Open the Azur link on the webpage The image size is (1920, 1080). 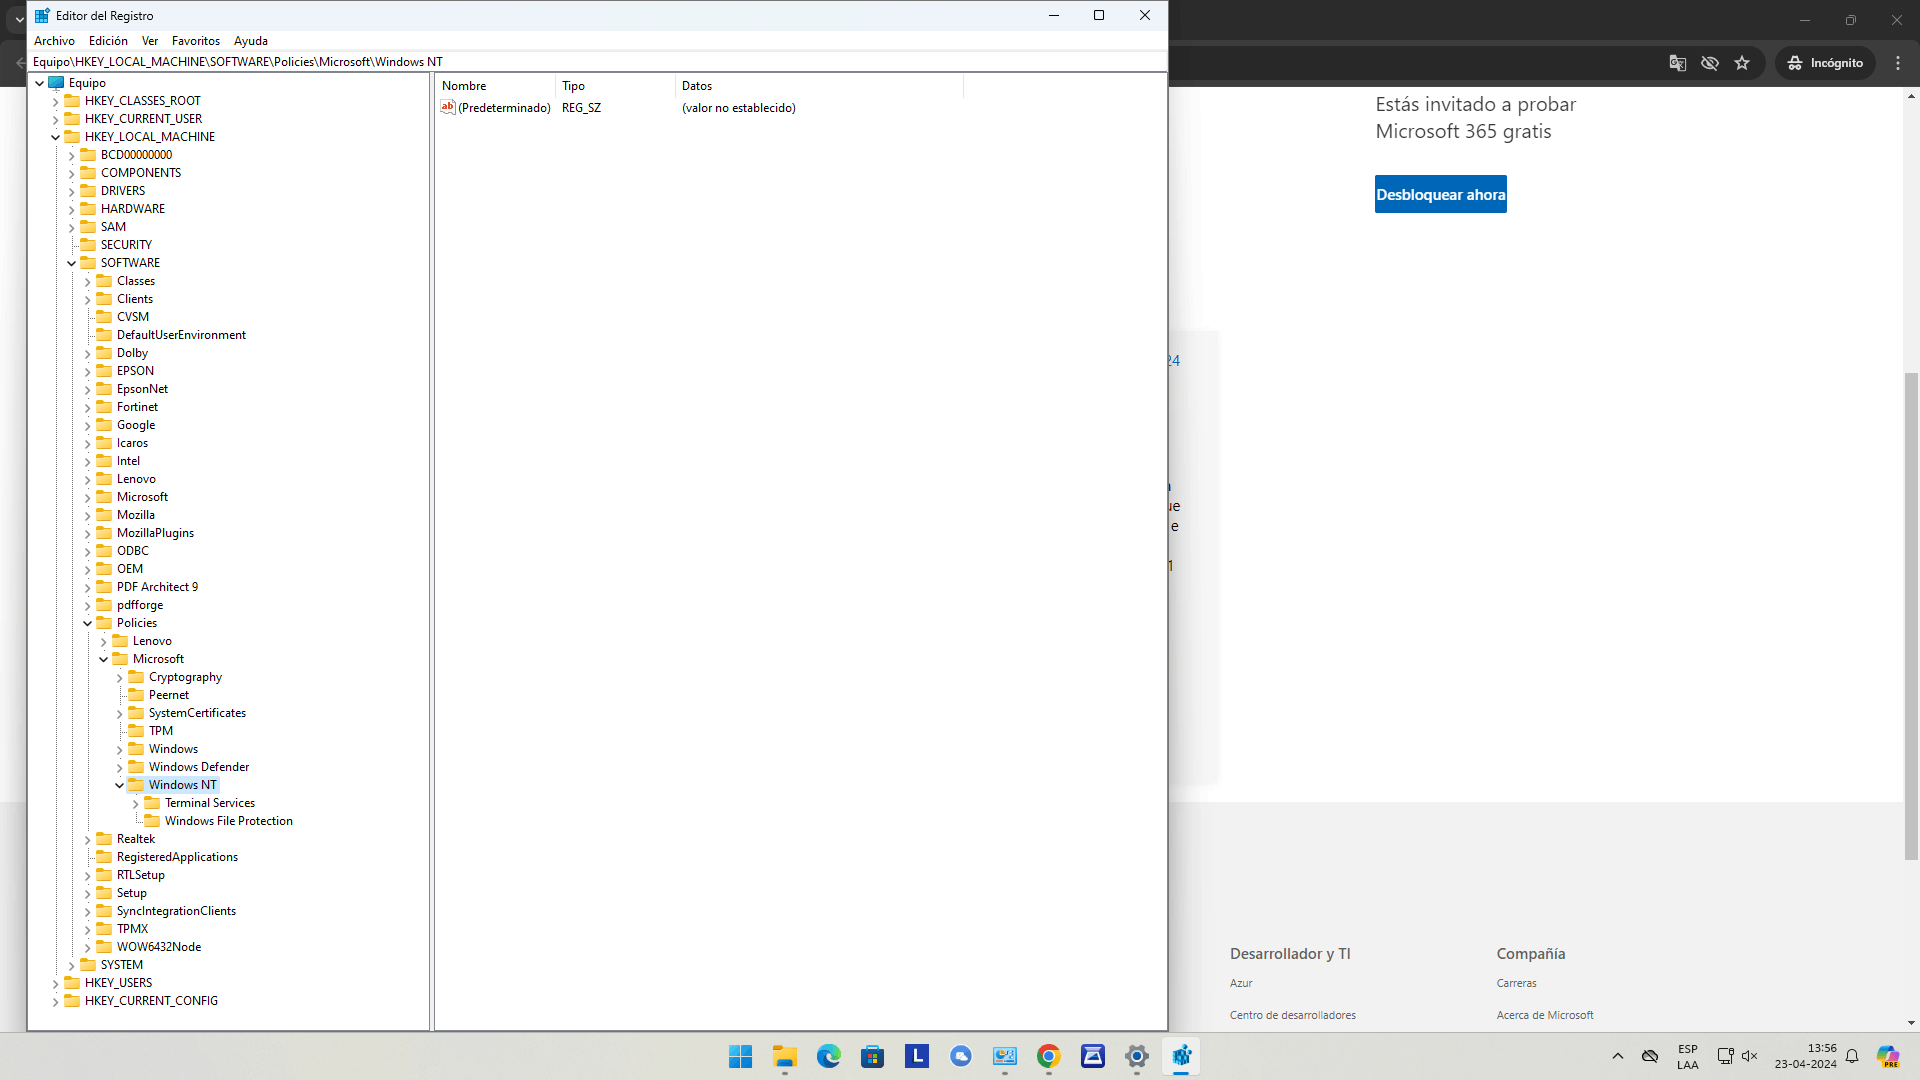[x=1241, y=983]
